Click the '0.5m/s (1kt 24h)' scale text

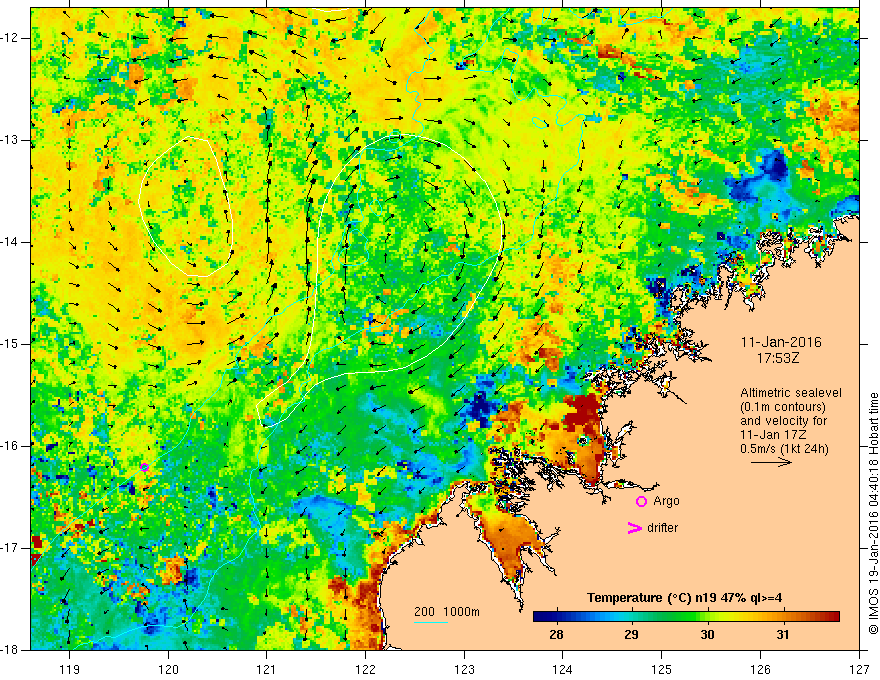tap(784, 449)
